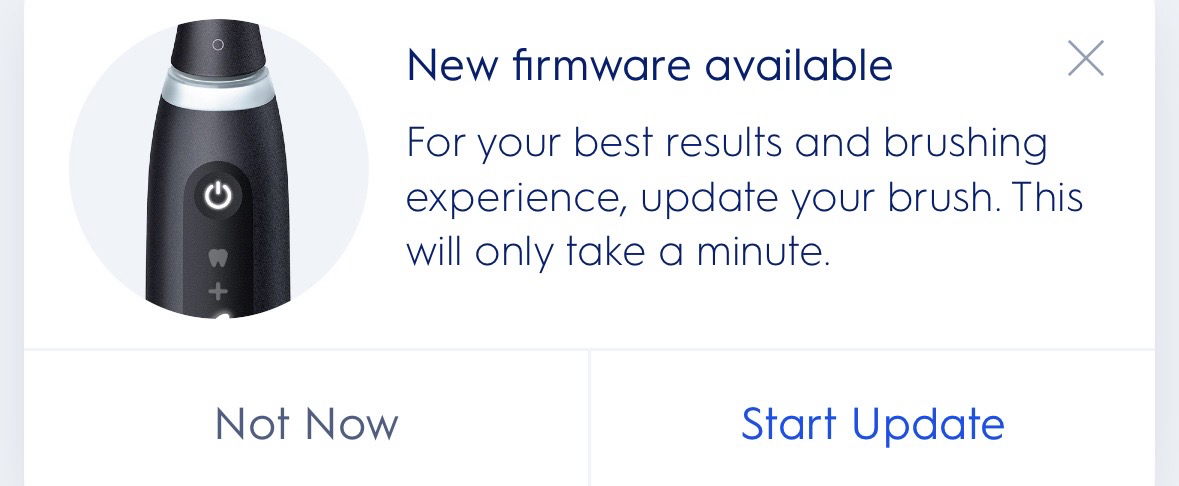Tap the Start Update button
Viewport: 1179px width, 486px height.
pos(872,423)
